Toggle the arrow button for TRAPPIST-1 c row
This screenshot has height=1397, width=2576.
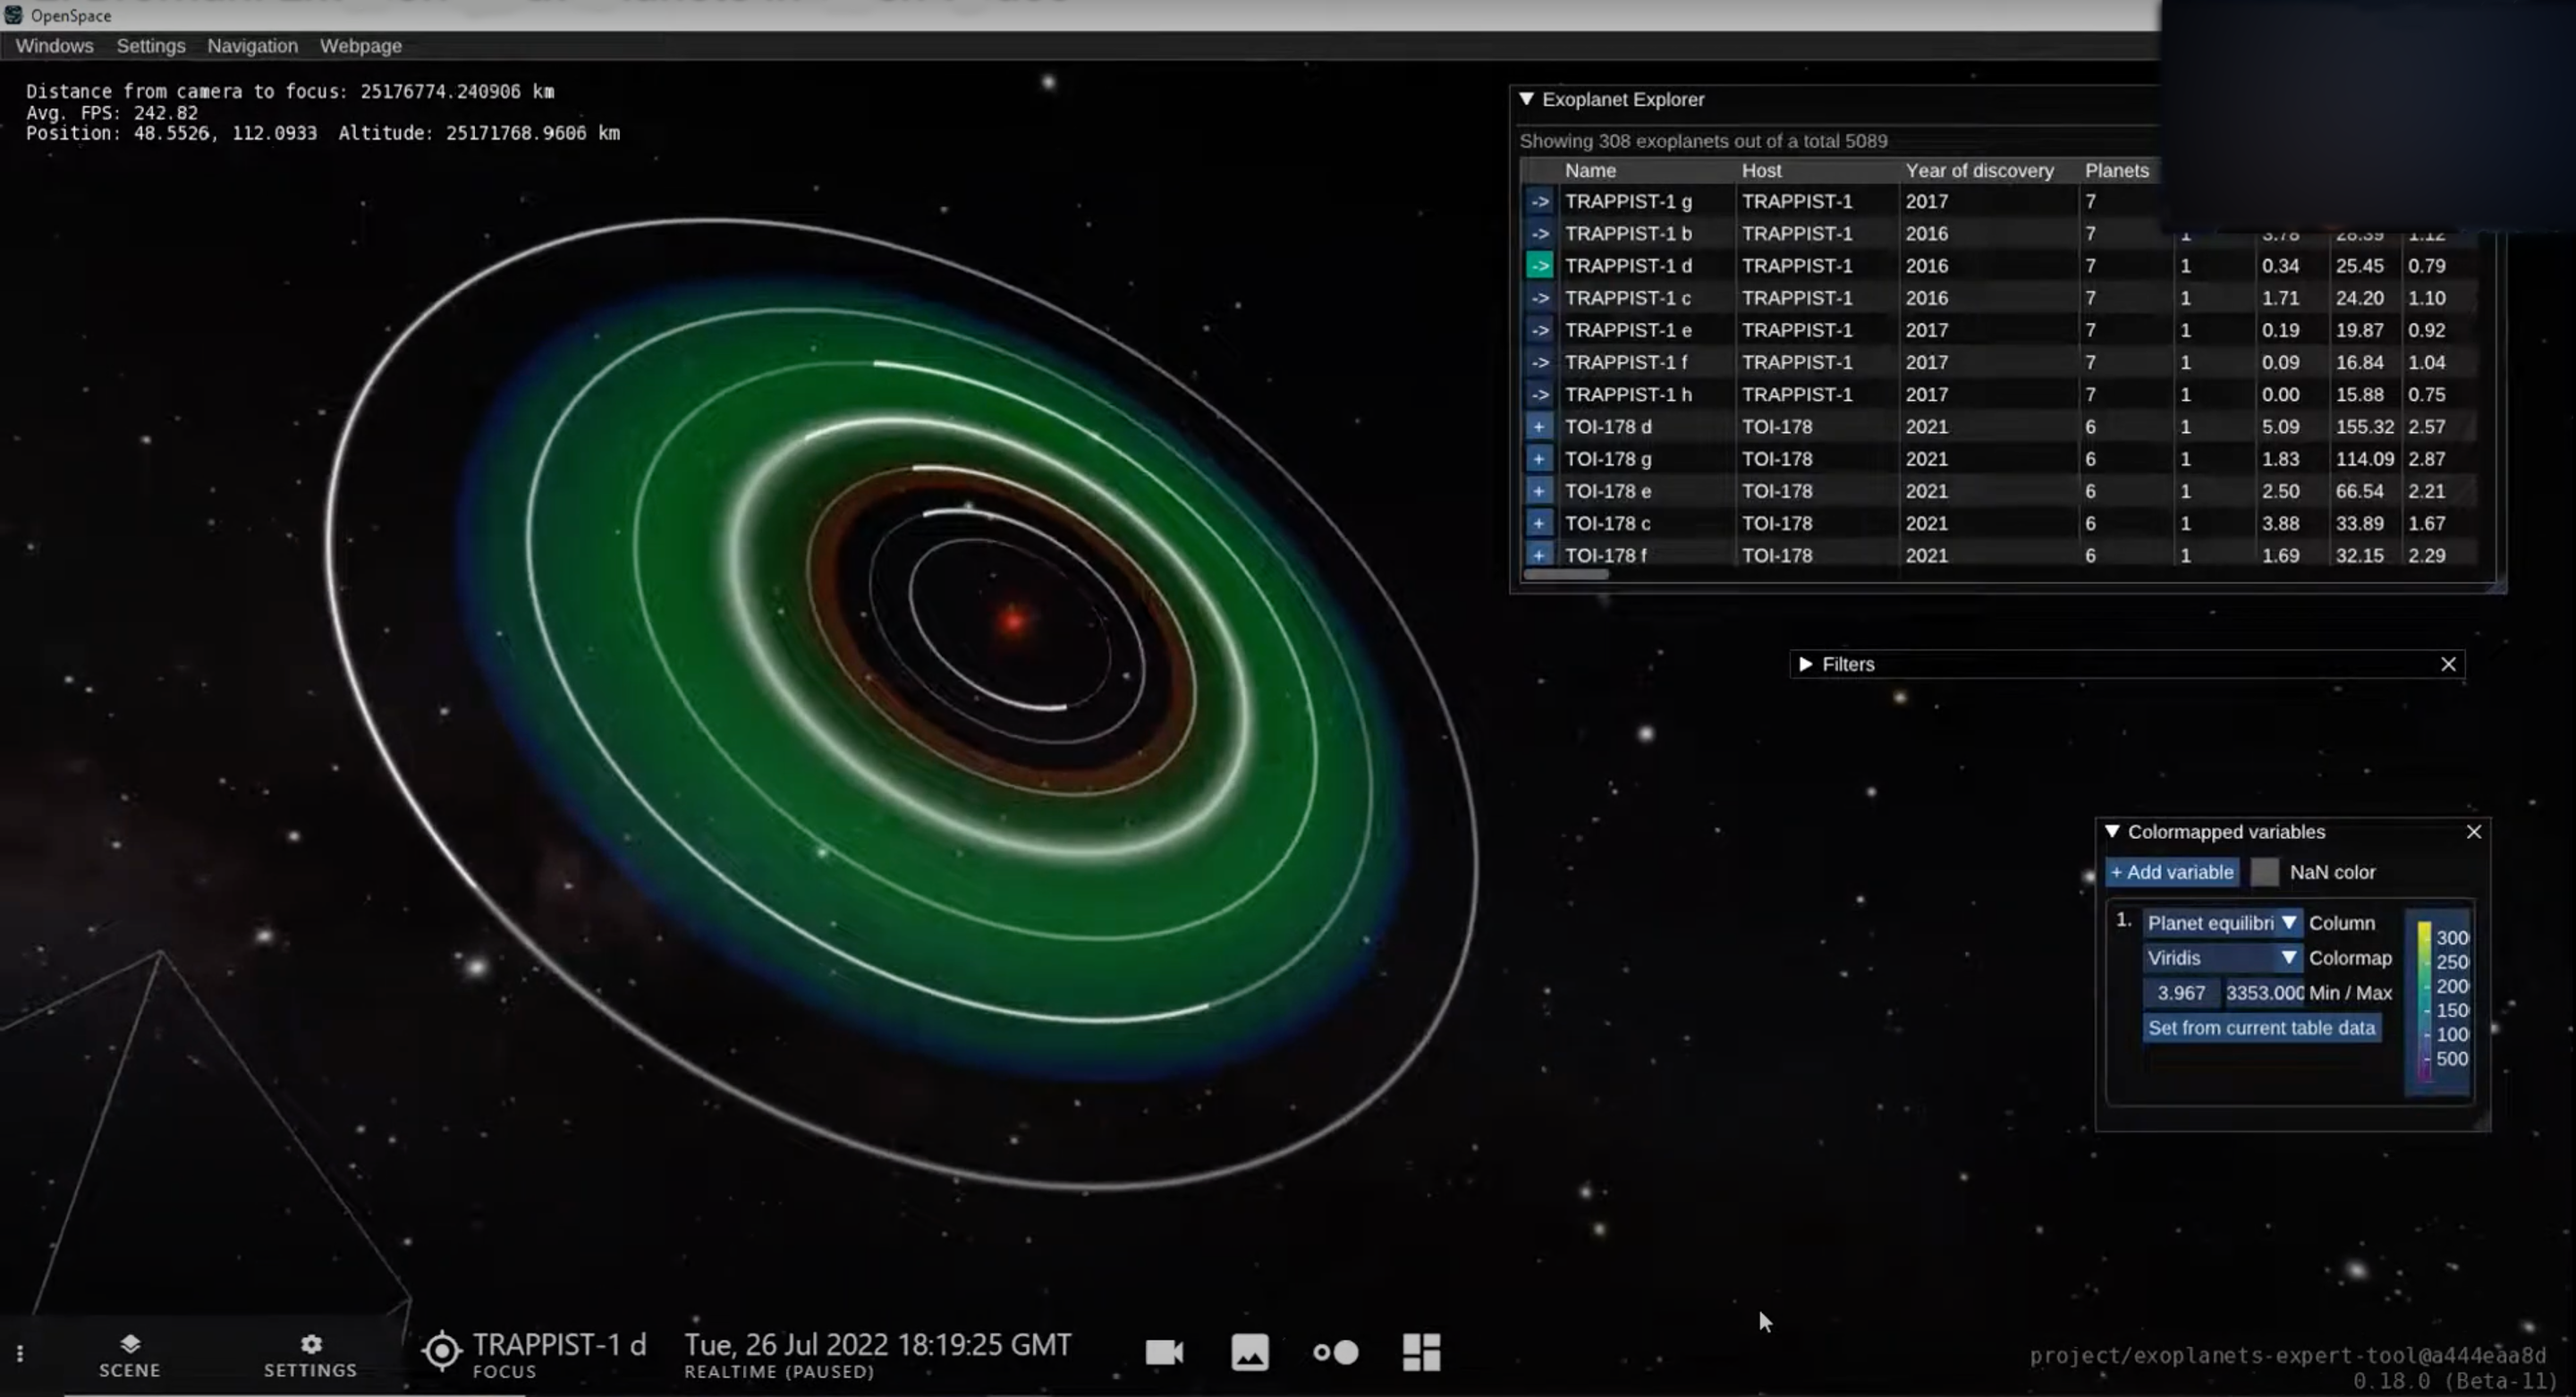(1540, 298)
